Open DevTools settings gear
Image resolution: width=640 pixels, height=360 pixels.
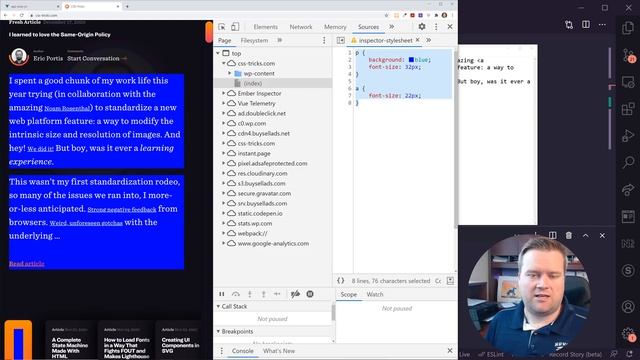pos(422,27)
